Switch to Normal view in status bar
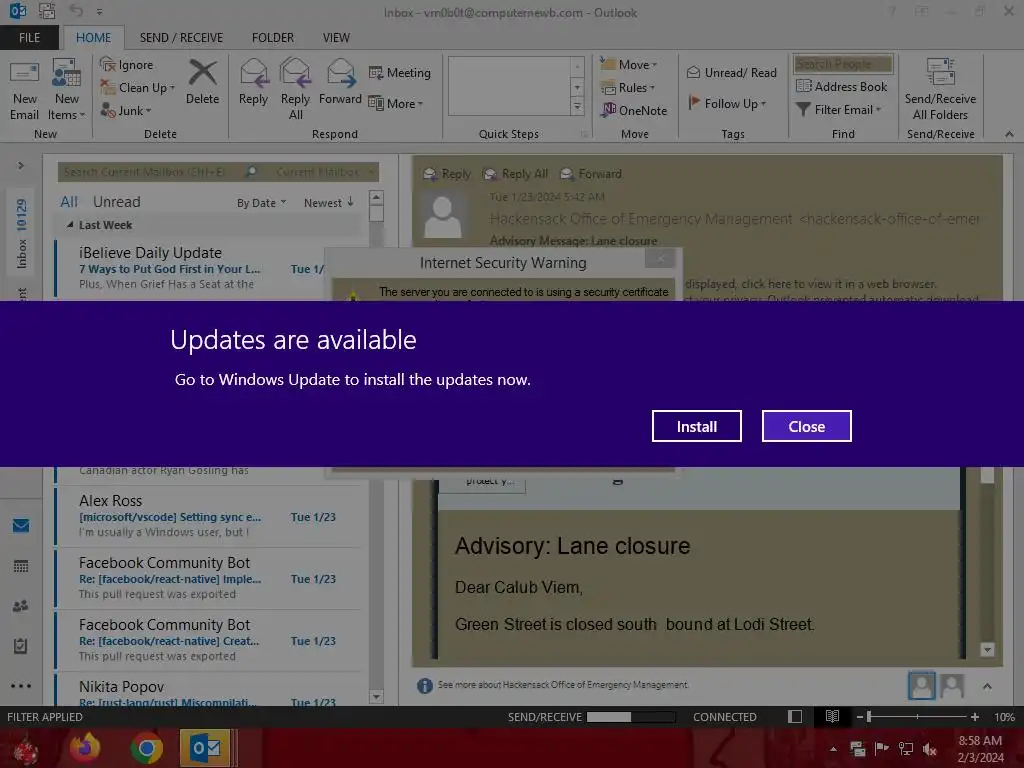Viewport: 1024px width, 768px height. (795, 717)
